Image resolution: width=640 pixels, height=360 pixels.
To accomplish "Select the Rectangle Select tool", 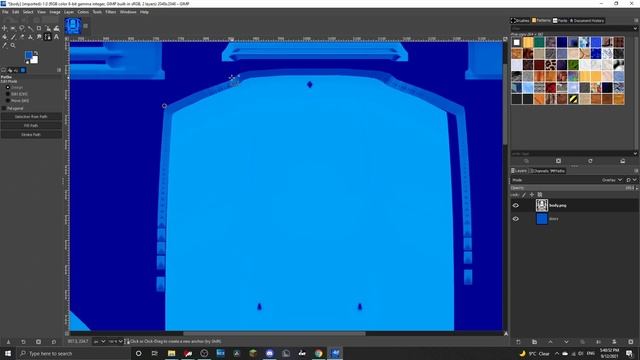I will point(13,28).
